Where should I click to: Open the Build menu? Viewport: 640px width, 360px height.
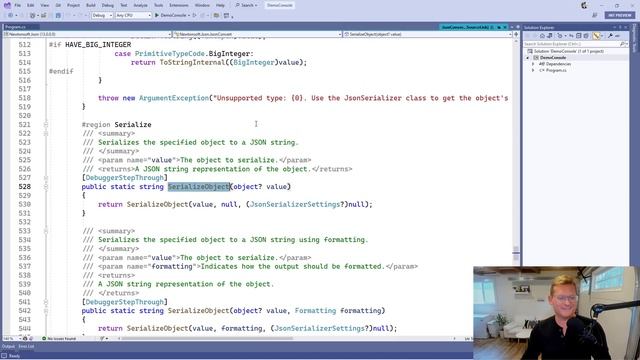91,5
